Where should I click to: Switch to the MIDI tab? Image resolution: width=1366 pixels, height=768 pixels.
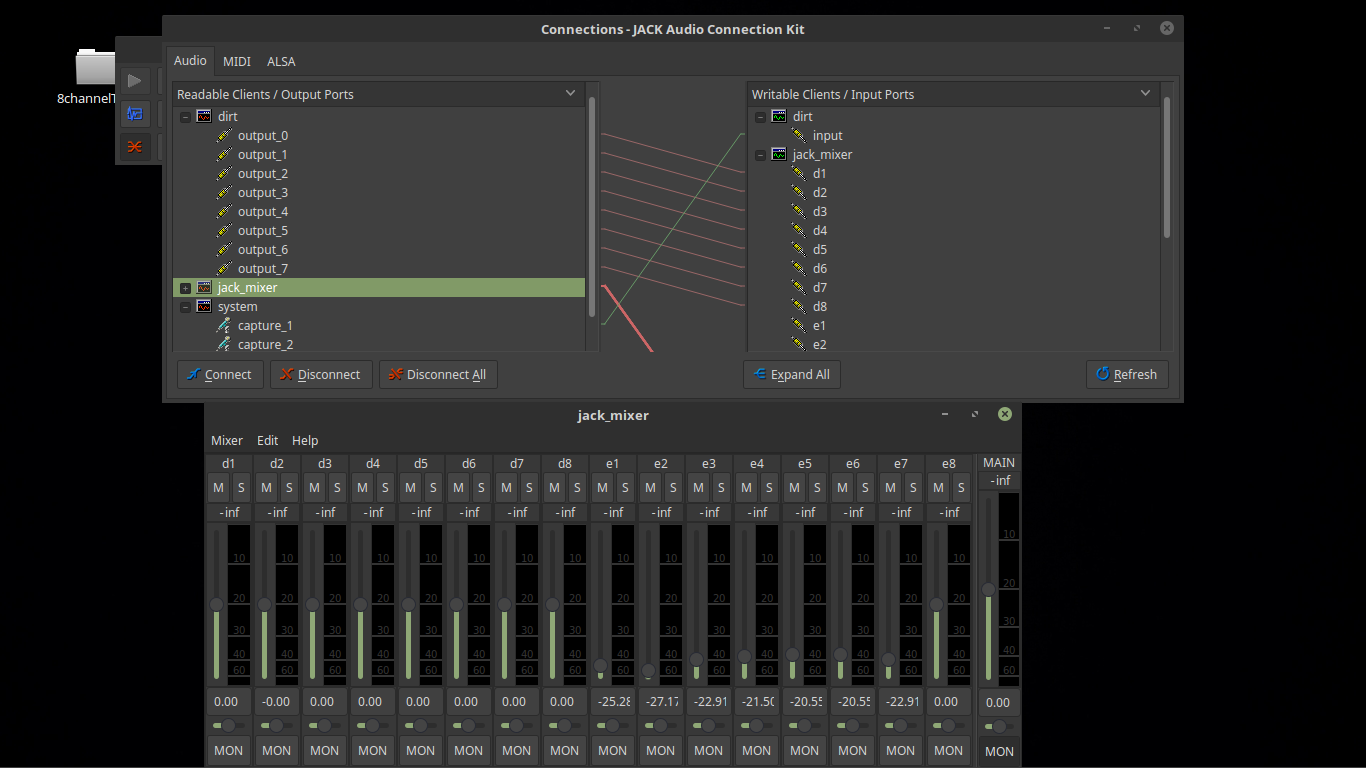click(x=237, y=61)
